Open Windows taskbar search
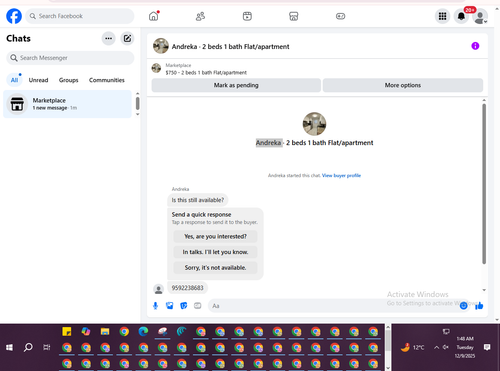This screenshot has height=371, width=500. (x=28, y=348)
